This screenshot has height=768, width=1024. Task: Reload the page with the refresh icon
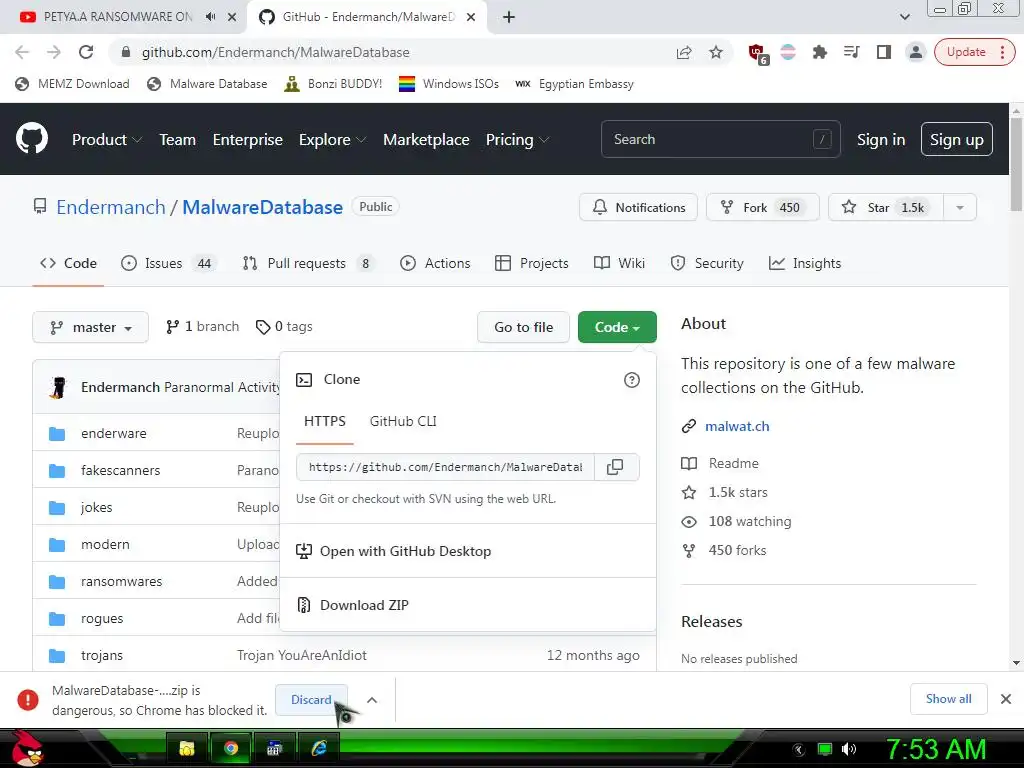coord(86,52)
